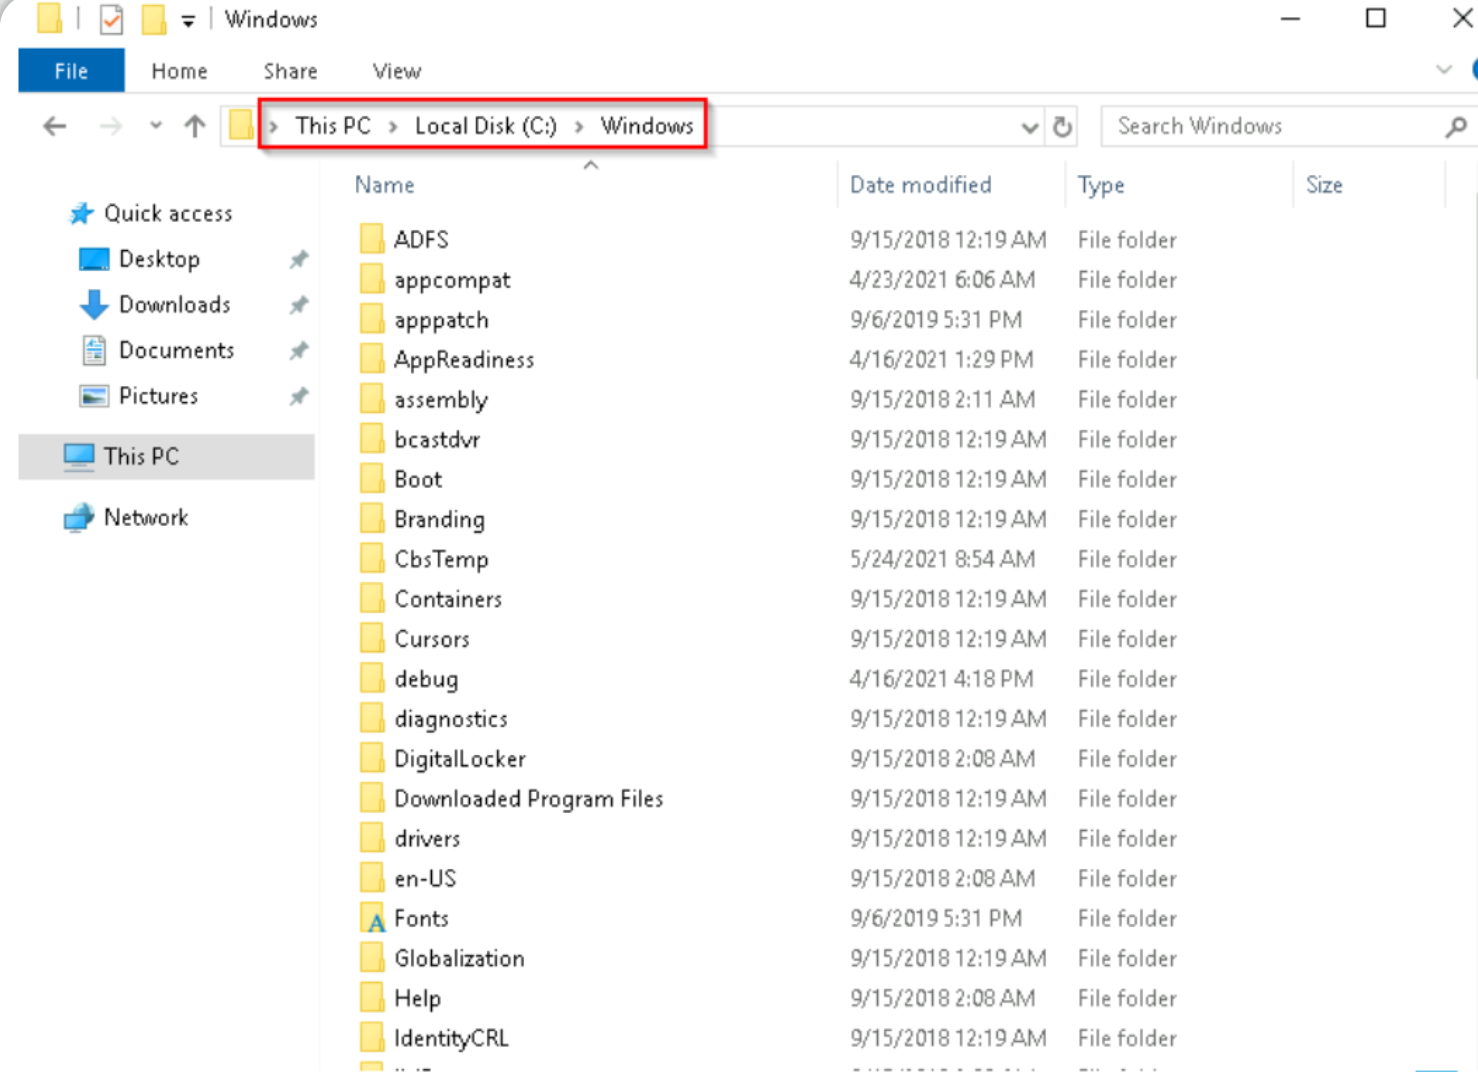Select the diagnostics folder name
1478x1072 pixels.
pyautogui.click(x=451, y=719)
